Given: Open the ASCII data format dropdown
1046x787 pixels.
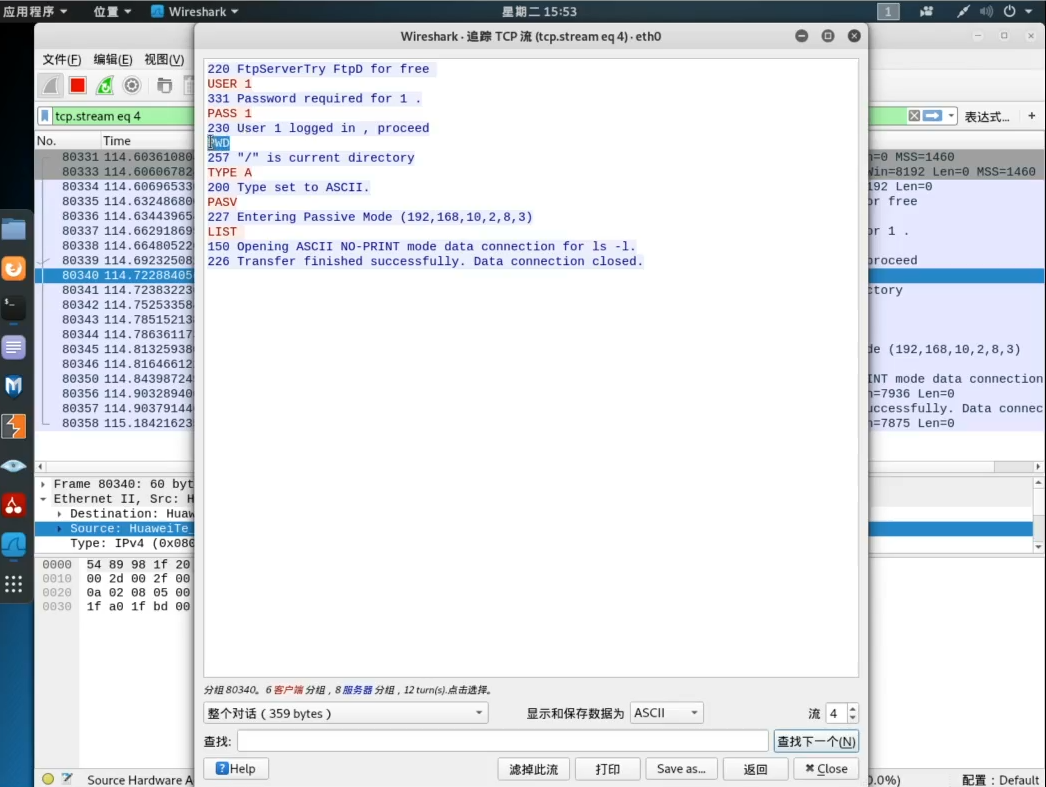Looking at the screenshot, I should pos(666,713).
